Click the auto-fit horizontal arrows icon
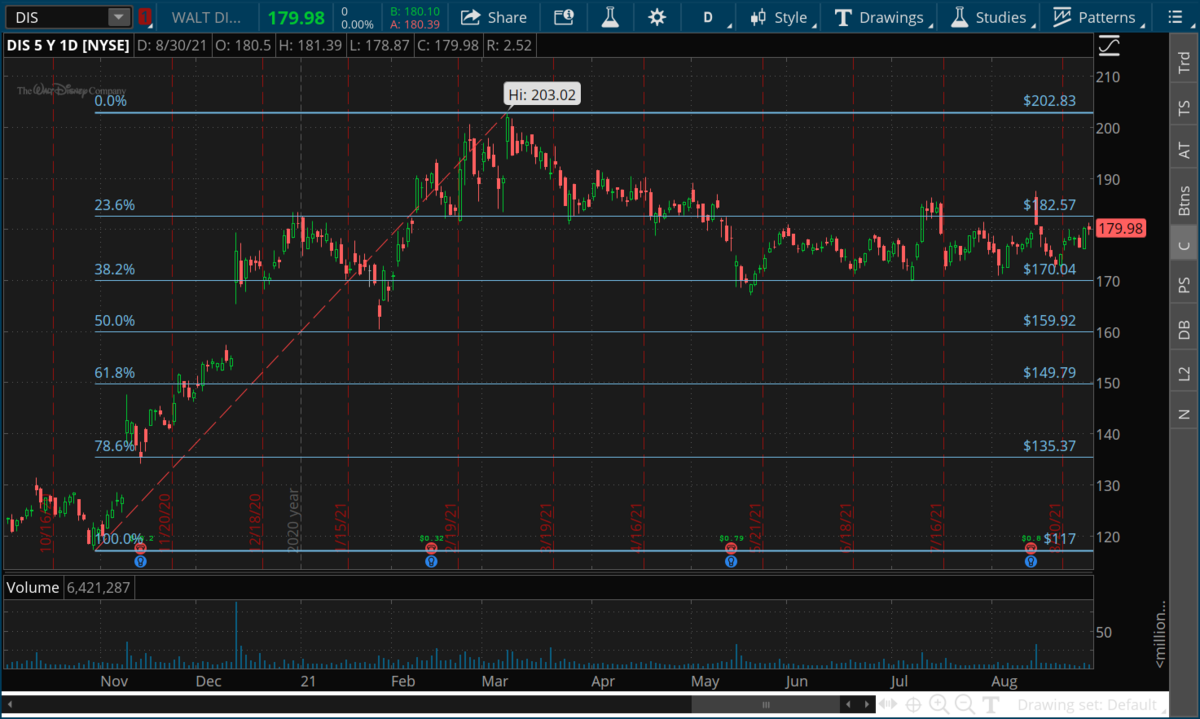Image resolution: width=1200 pixels, height=719 pixels. pyautogui.click(x=887, y=705)
